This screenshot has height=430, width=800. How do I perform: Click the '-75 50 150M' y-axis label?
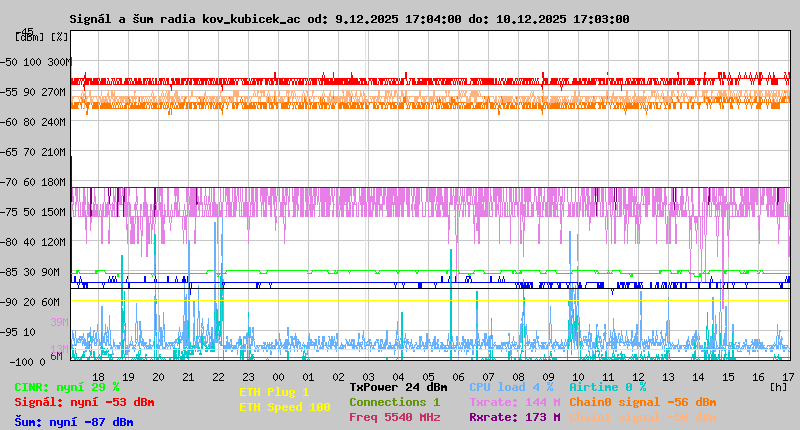[x=33, y=212]
